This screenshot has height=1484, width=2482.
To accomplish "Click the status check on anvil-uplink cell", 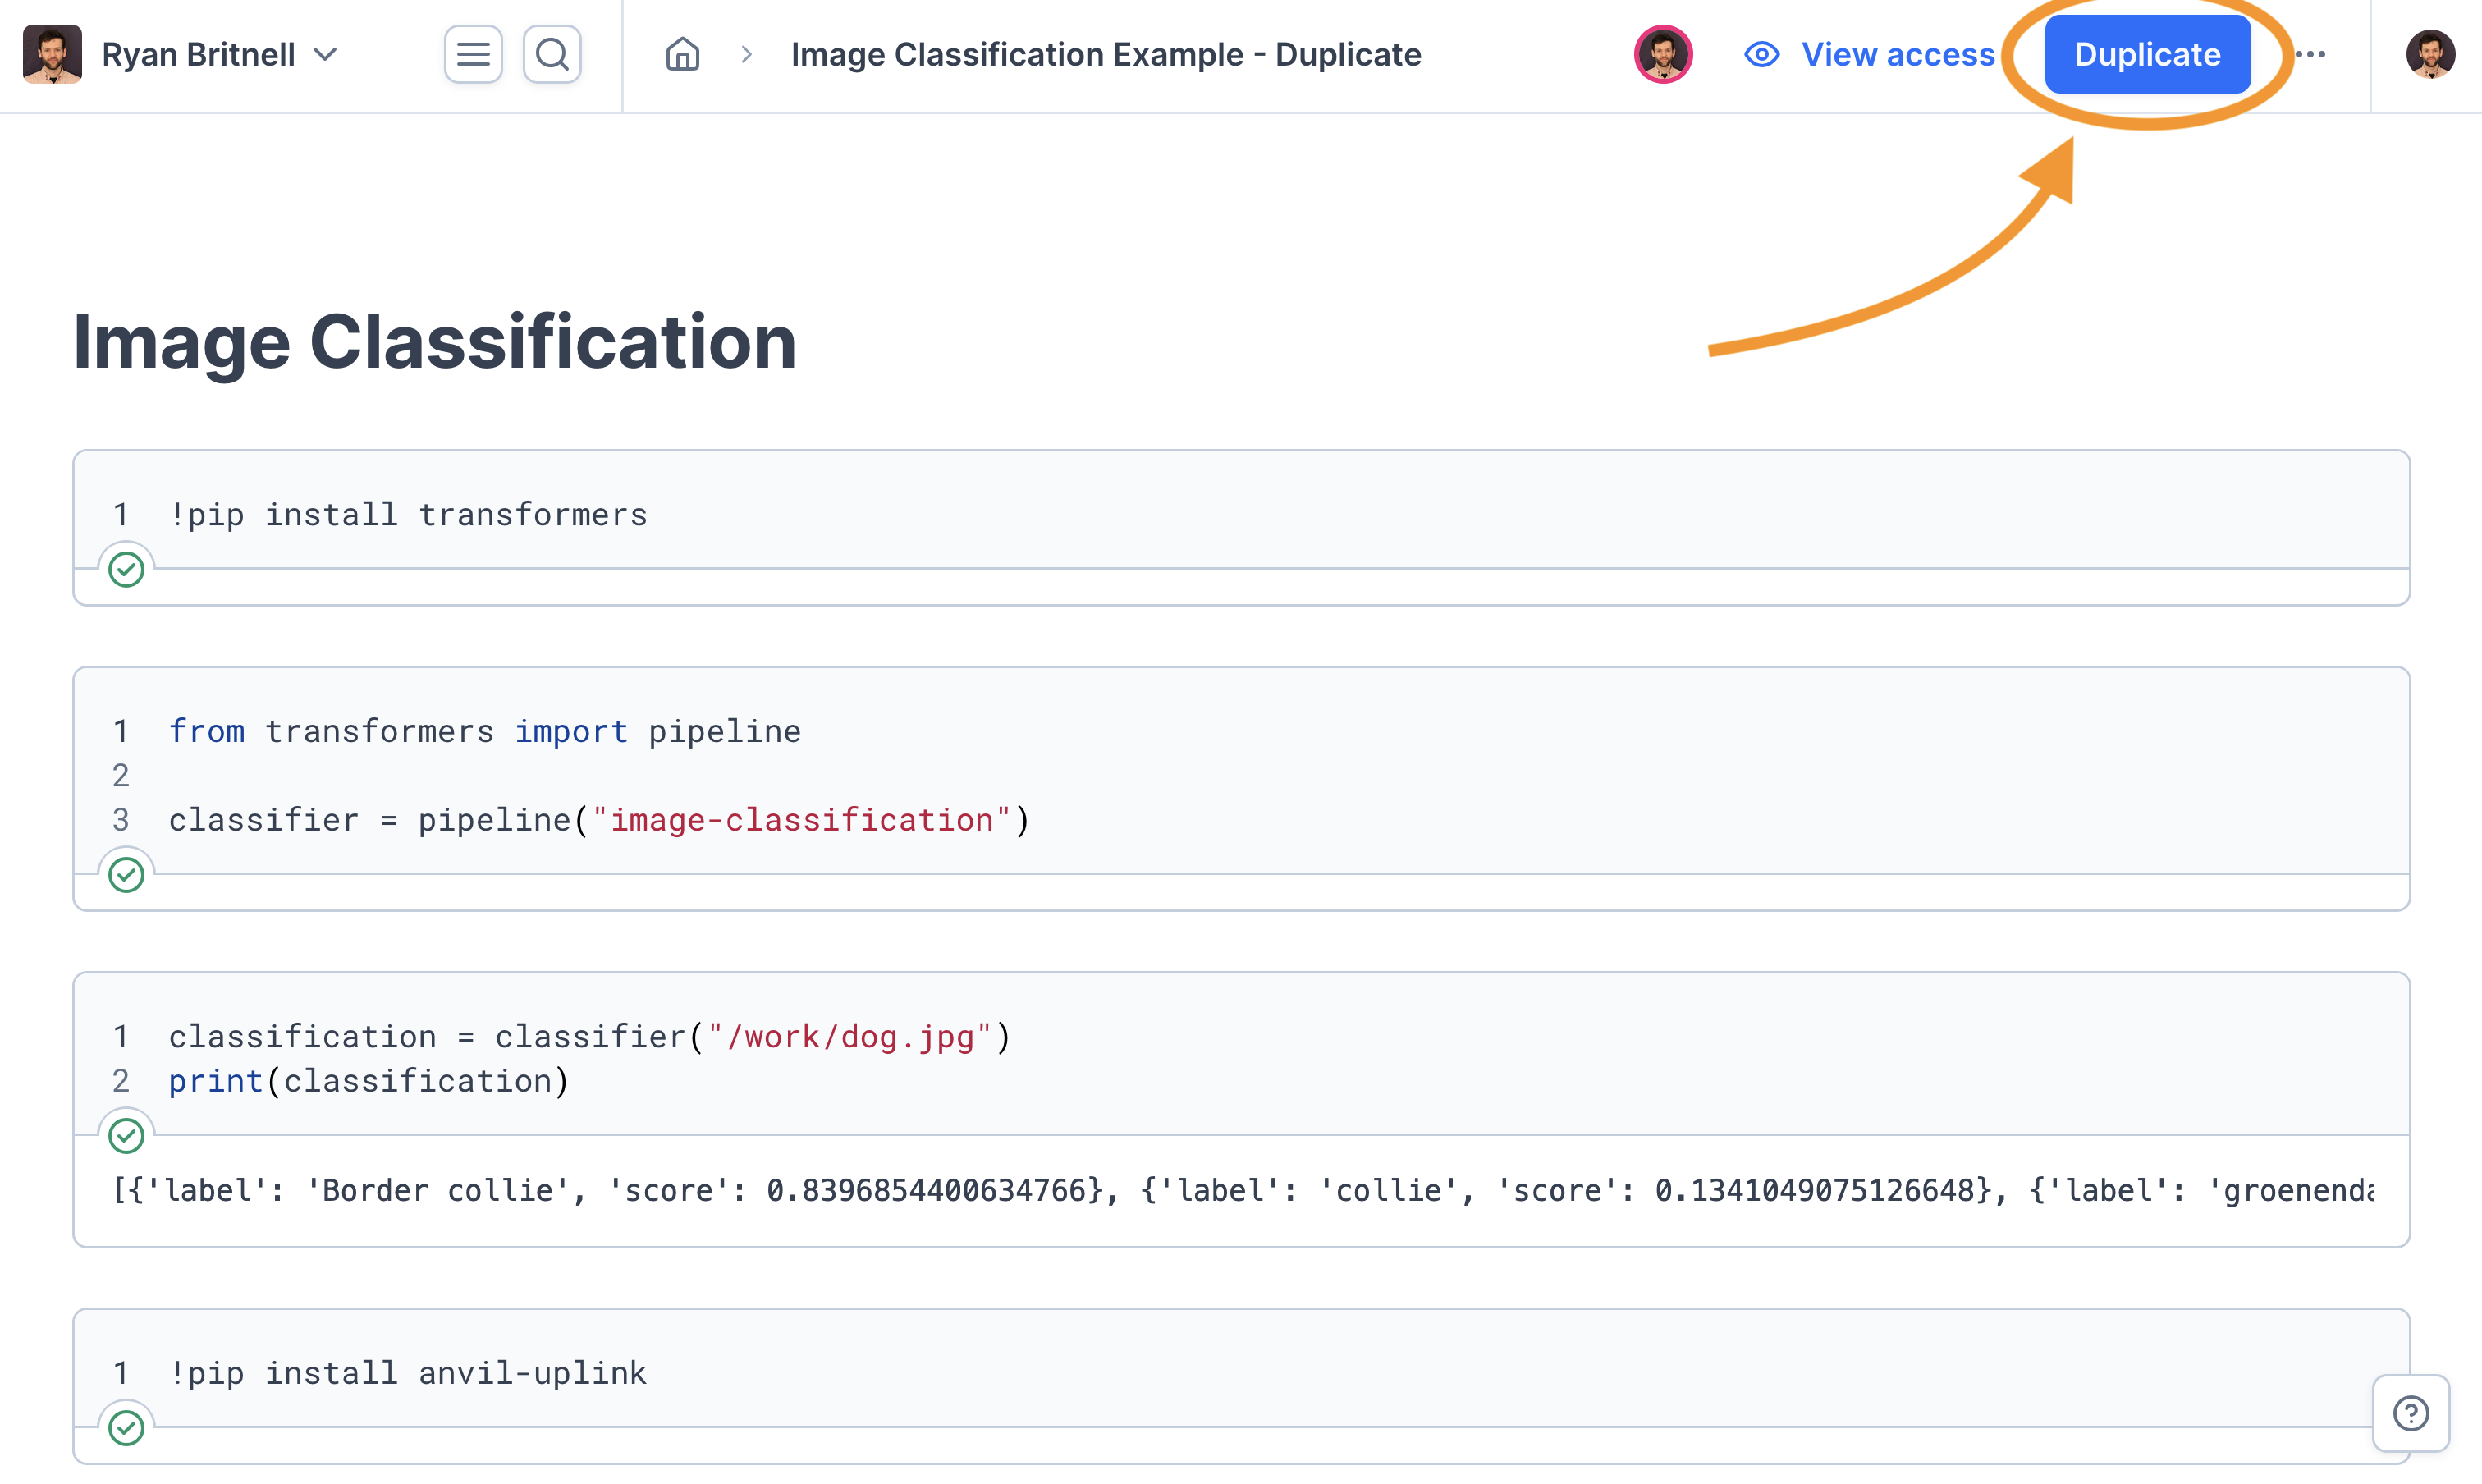I will (x=126, y=1428).
